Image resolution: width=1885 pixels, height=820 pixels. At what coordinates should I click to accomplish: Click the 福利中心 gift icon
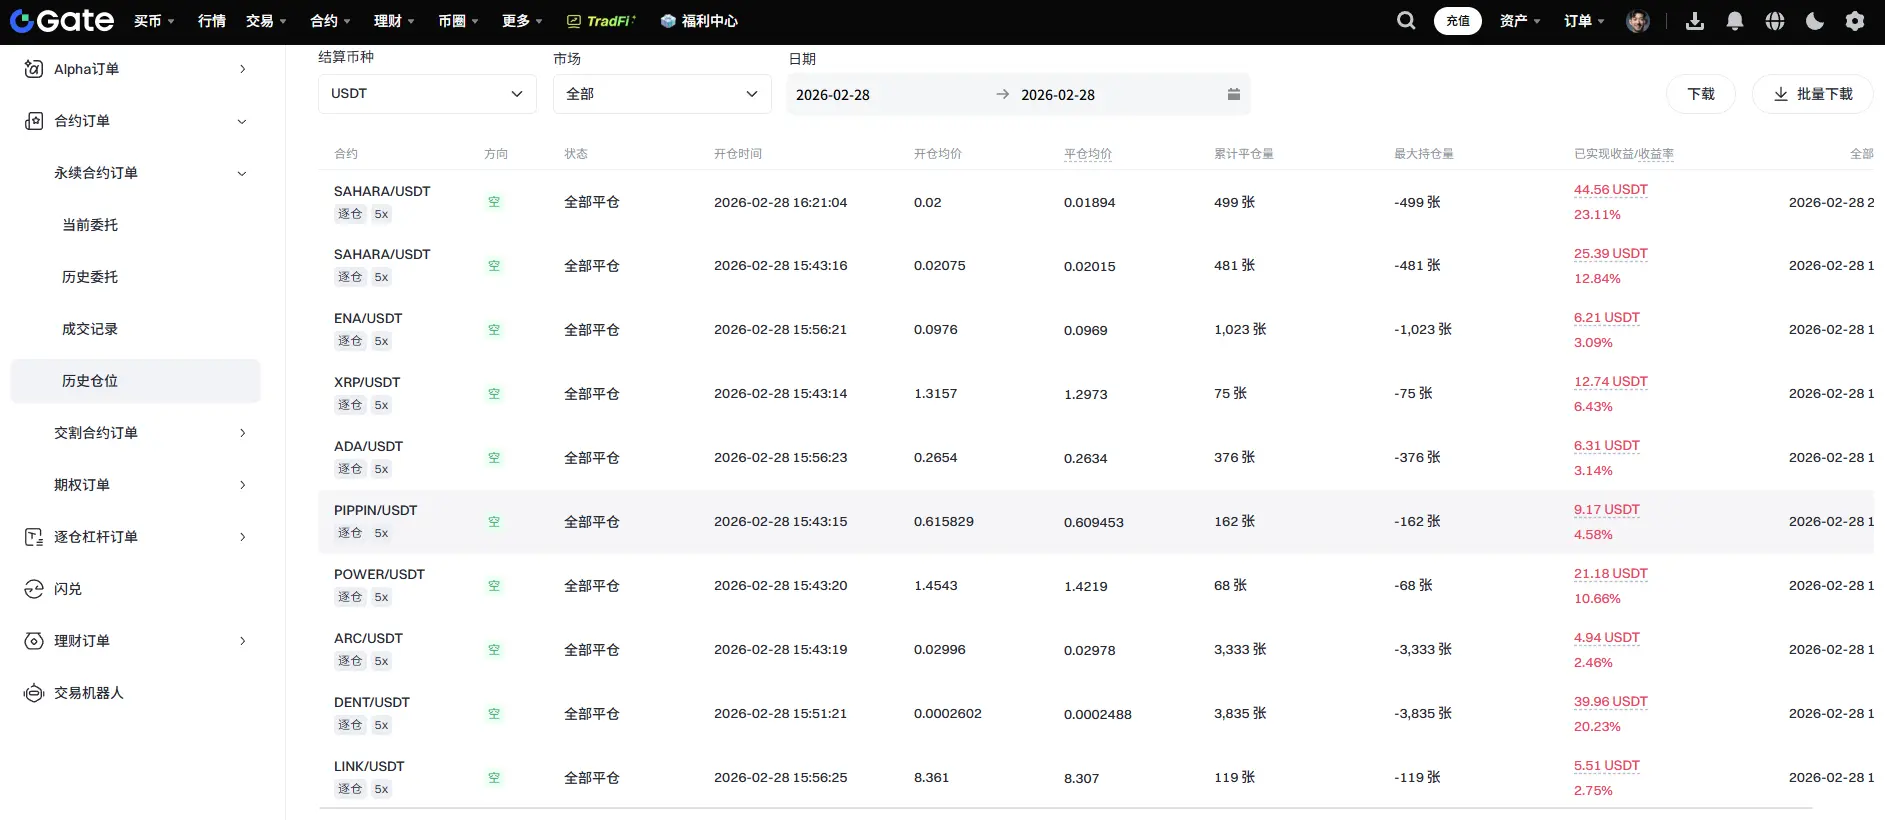coord(668,21)
